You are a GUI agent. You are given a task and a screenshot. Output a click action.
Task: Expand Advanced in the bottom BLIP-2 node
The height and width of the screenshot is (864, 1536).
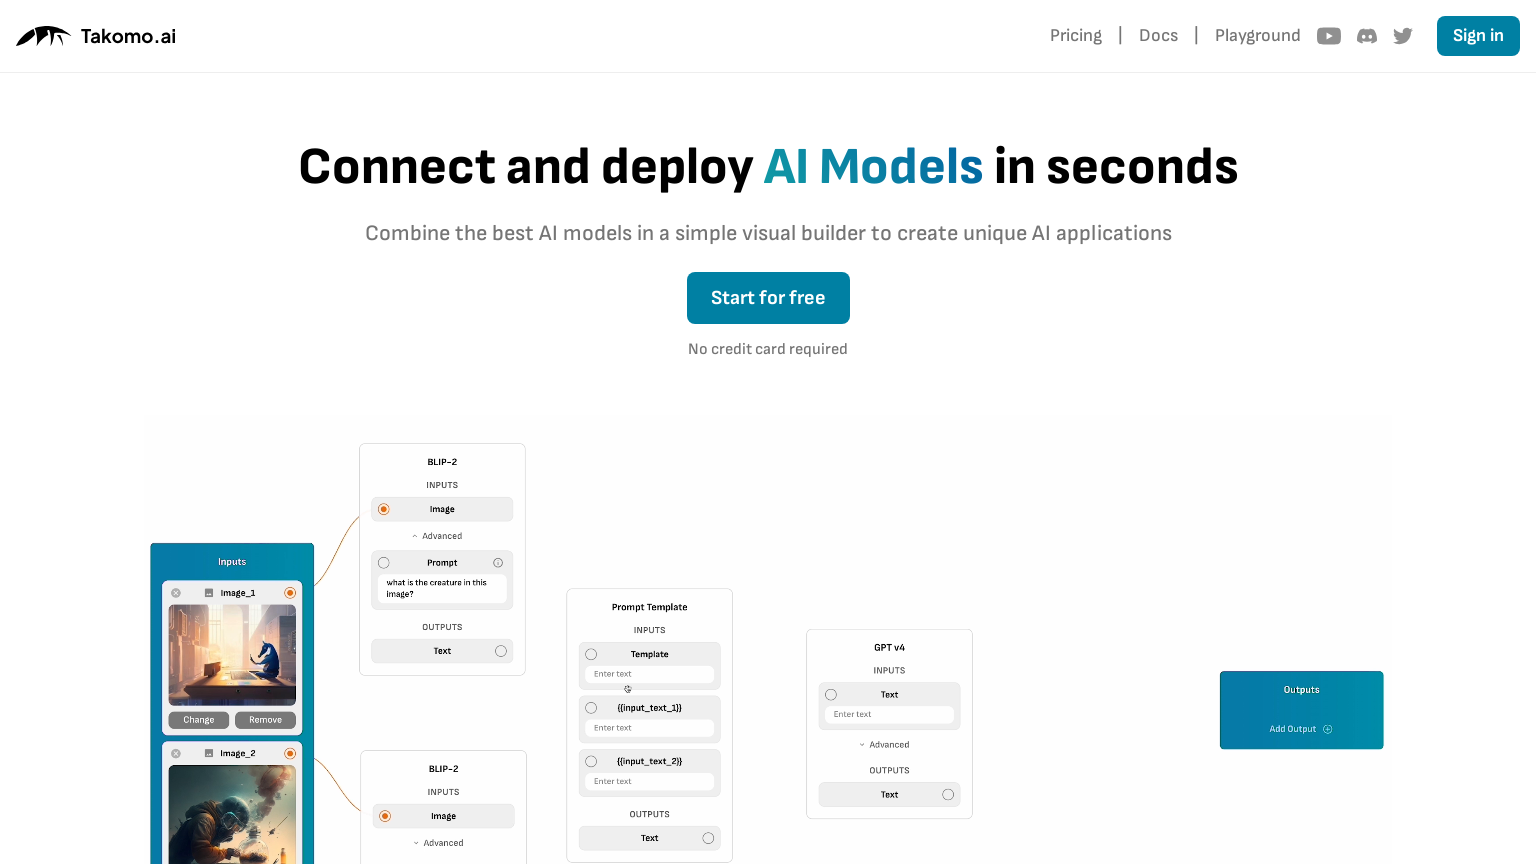(x=441, y=843)
